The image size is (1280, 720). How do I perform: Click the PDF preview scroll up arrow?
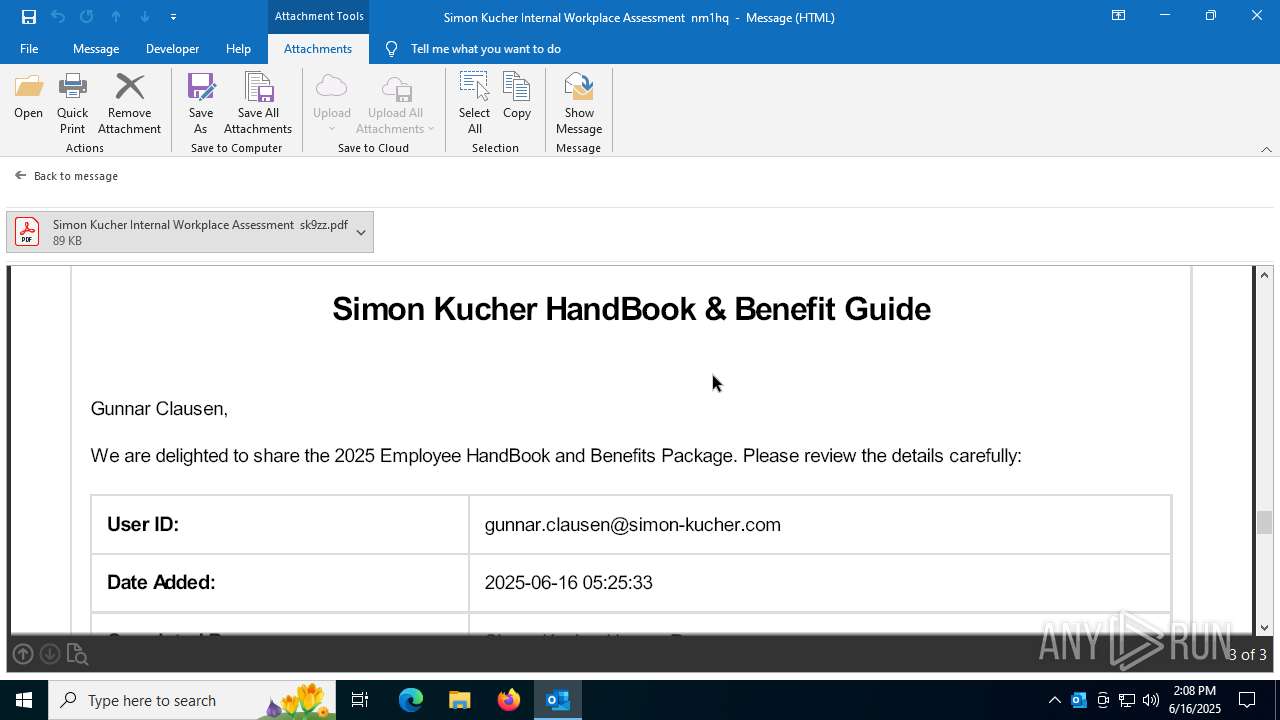click(1265, 275)
